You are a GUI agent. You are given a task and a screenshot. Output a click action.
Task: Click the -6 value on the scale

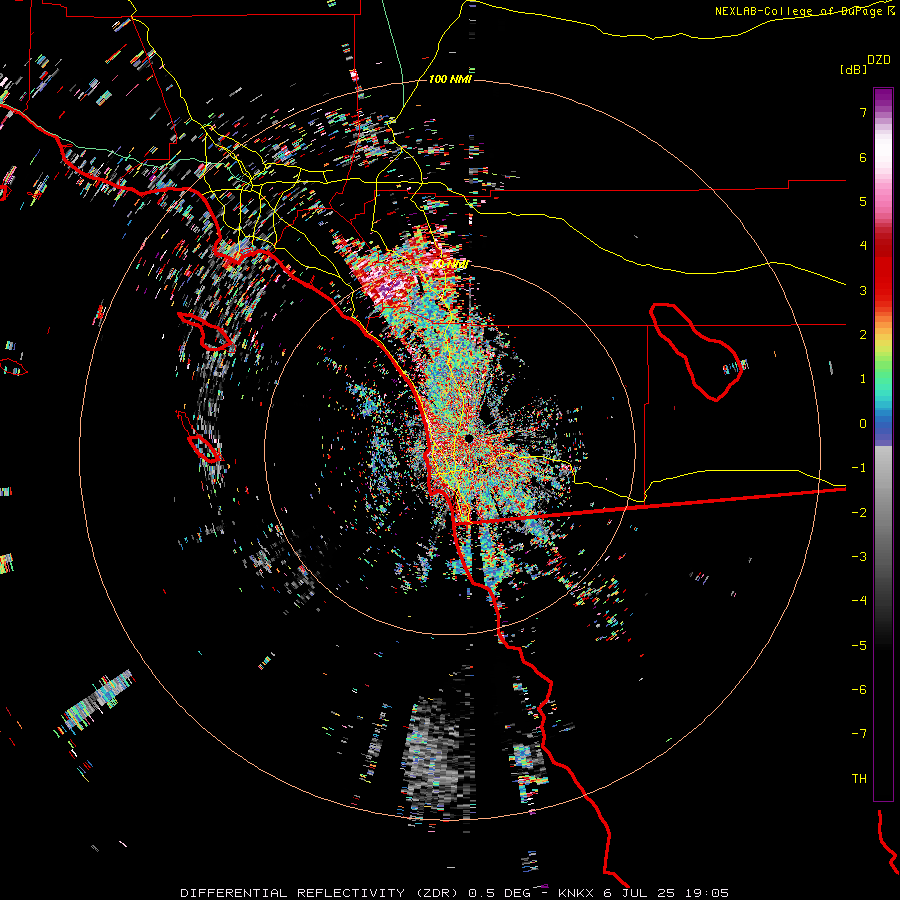[859, 690]
